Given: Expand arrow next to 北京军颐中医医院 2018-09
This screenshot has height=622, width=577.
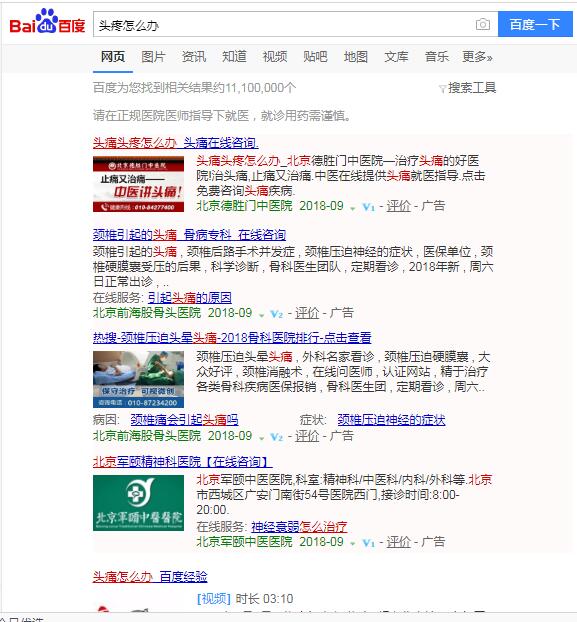Looking at the screenshot, I should click(352, 544).
